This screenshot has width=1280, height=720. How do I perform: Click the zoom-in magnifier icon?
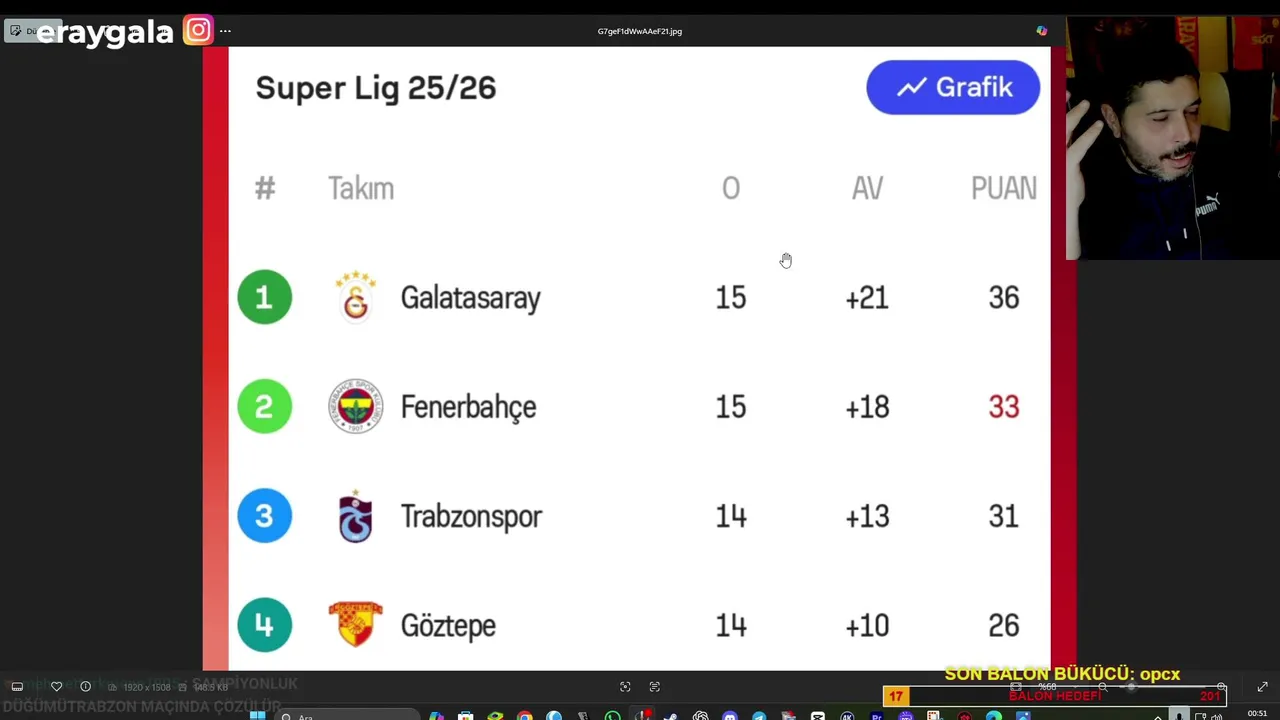point(1221,687)
